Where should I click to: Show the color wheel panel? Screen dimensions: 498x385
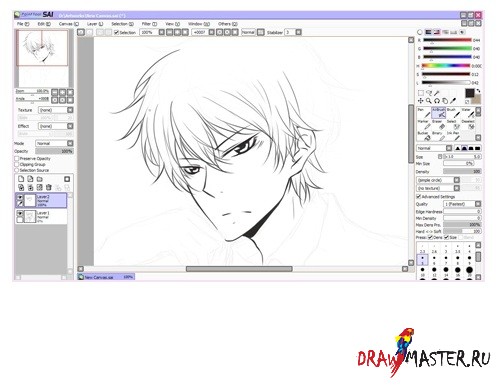click(420, 32)
